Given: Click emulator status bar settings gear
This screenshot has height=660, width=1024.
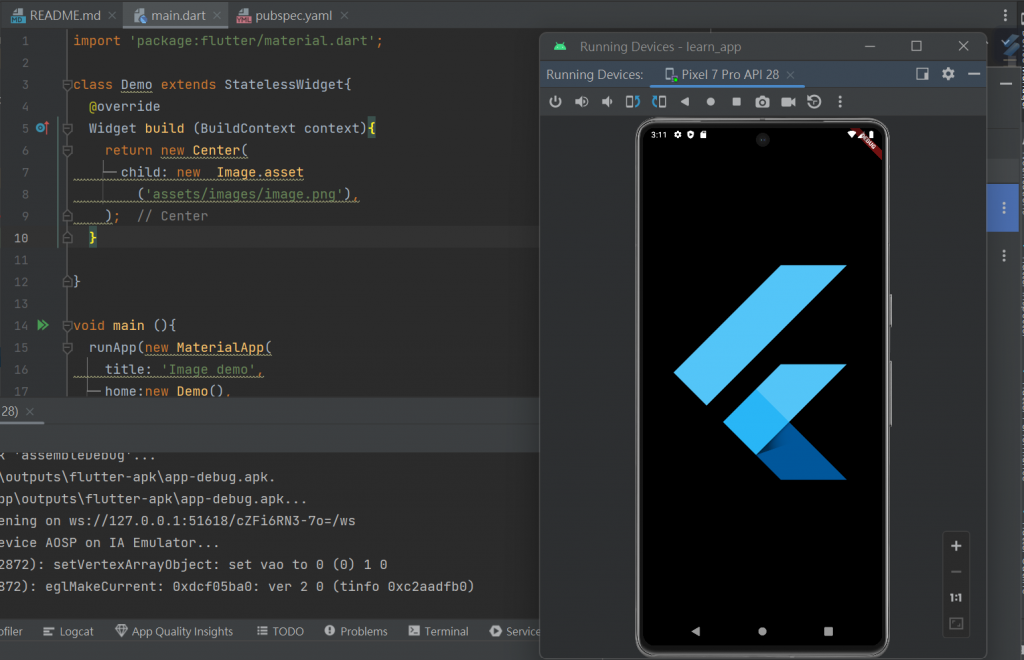Looking at the screenshot, I should (x=678, y=134).
